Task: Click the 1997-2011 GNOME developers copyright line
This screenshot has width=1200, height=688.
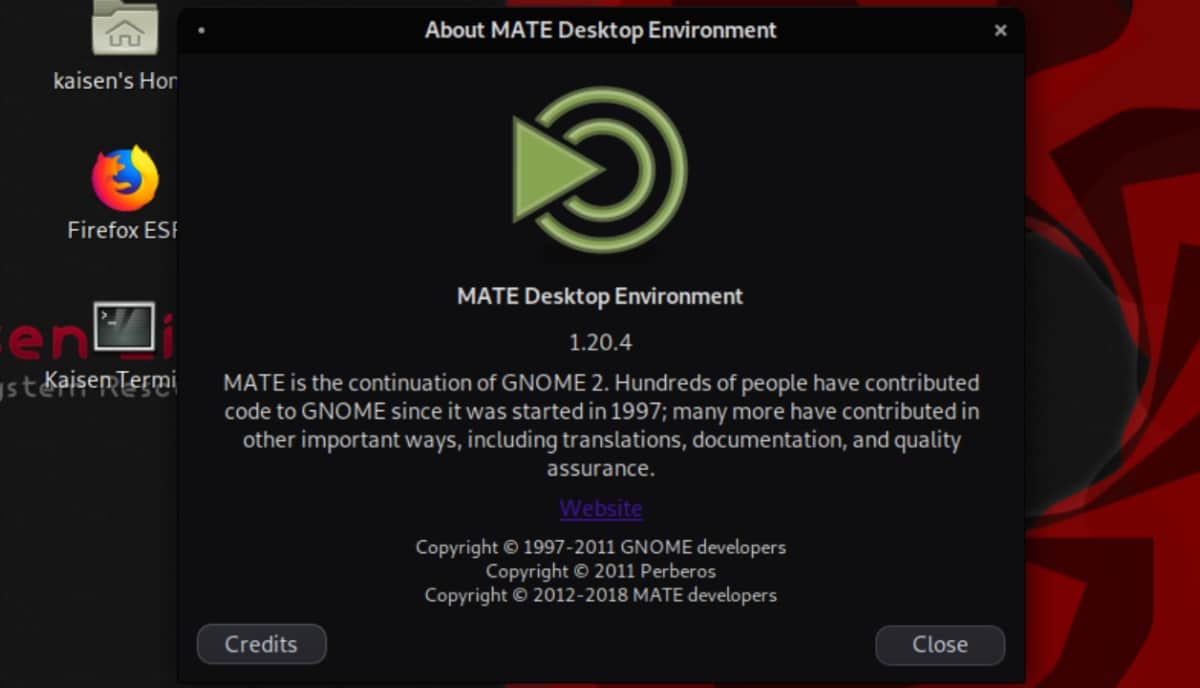Action: tap(600, 548)
